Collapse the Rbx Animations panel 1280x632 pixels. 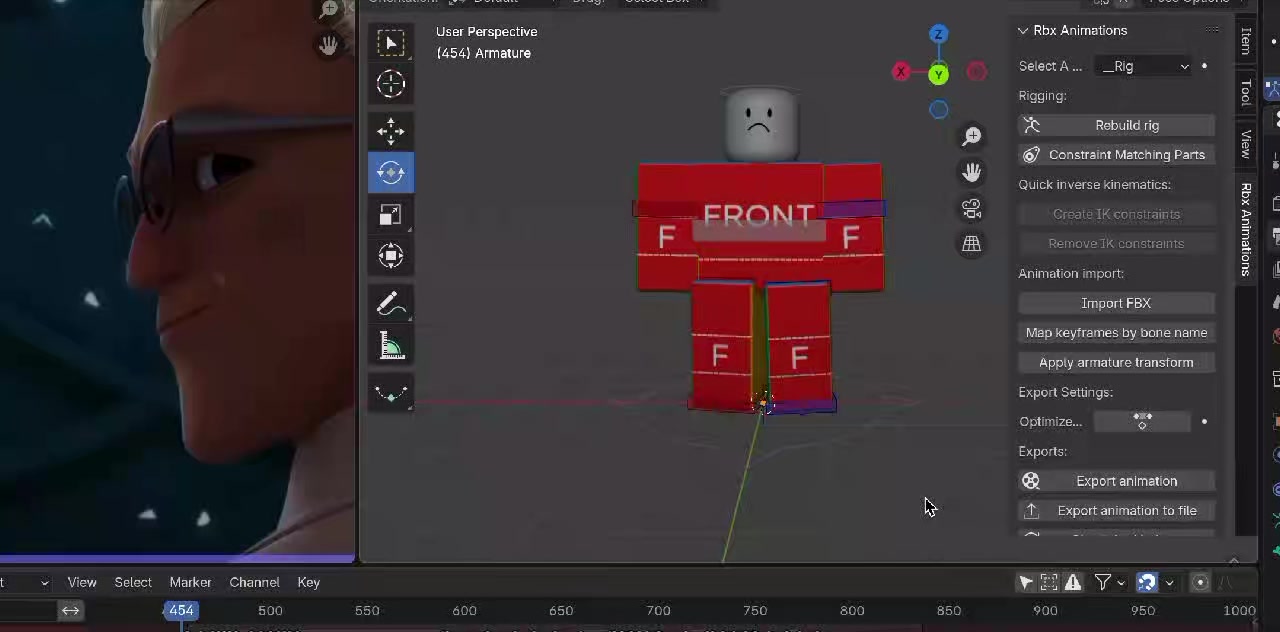(1023, 31)
